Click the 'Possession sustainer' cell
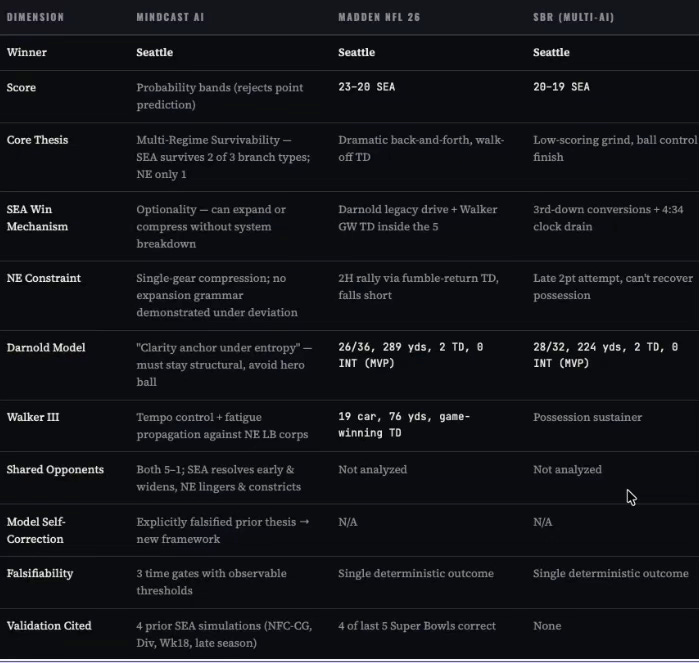Viewport: 699px width, 663px height. pos(588,417)
